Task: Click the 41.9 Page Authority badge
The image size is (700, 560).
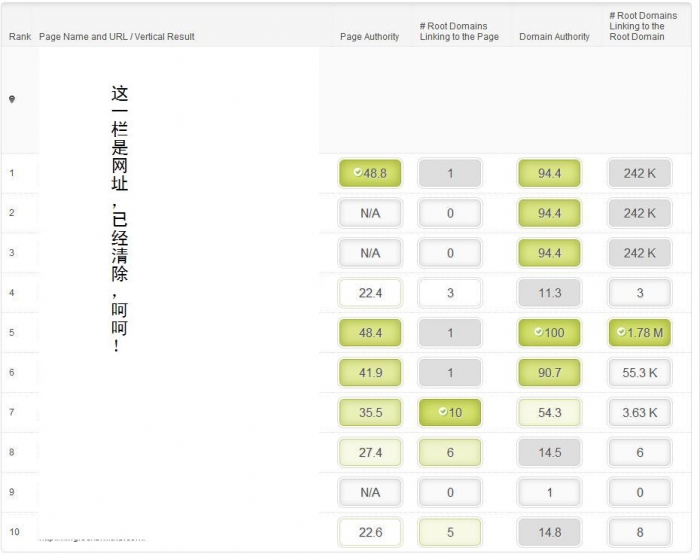Action: (x=370, y=373)
